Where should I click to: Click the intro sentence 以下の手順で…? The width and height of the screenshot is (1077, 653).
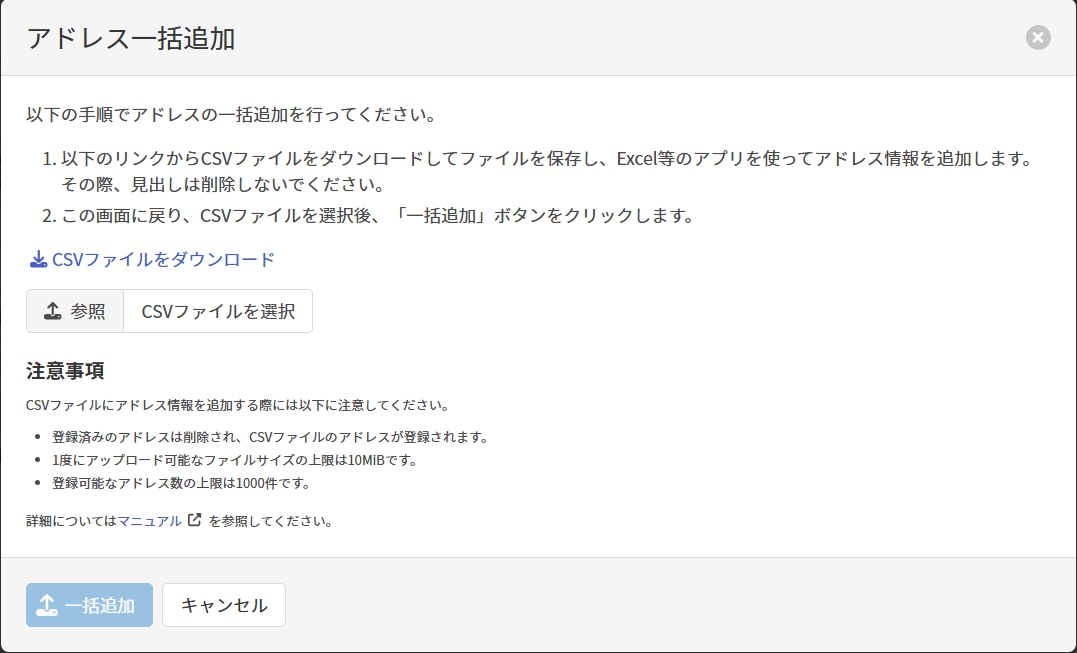(231, 114)
